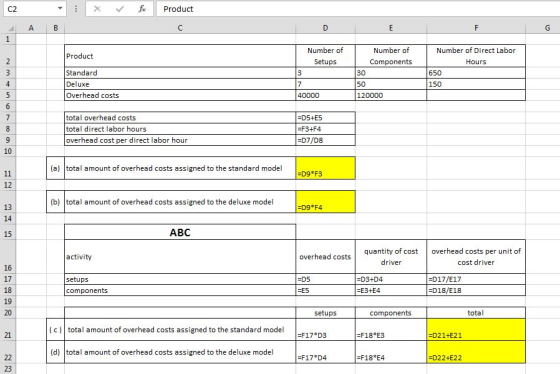Click the Enter checkmark formula bar icon
The width and height of the screenshot is (560, 374).
(x=120, y=9)
